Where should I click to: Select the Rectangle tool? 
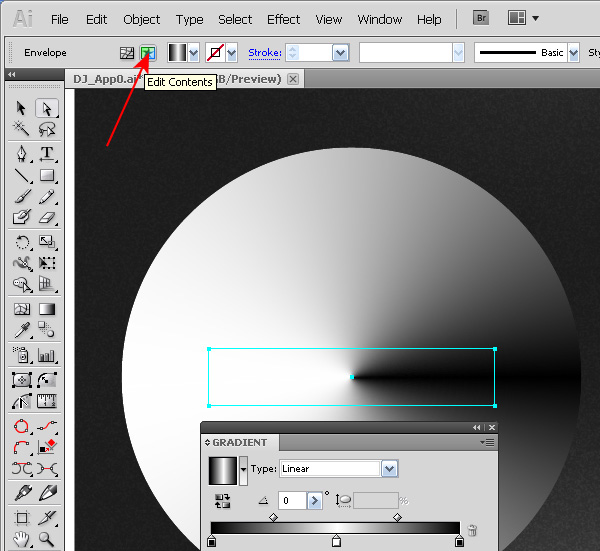tap(47, 176)
